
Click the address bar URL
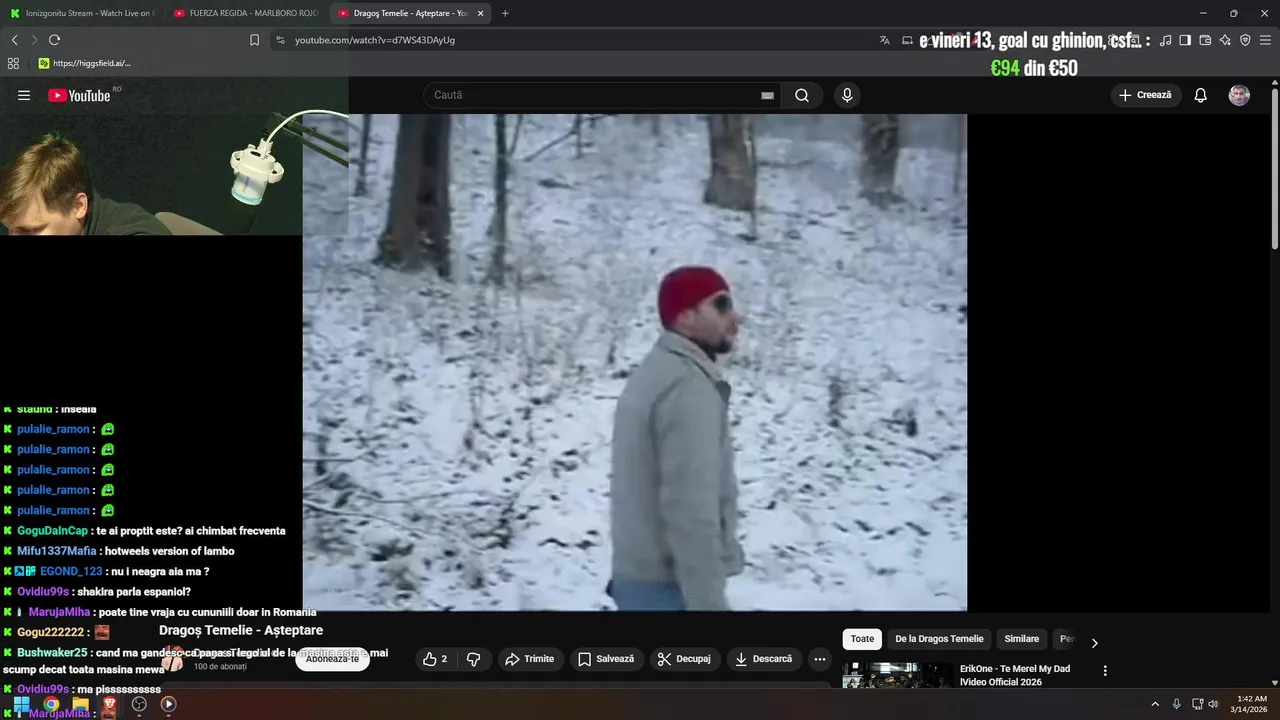375,40
